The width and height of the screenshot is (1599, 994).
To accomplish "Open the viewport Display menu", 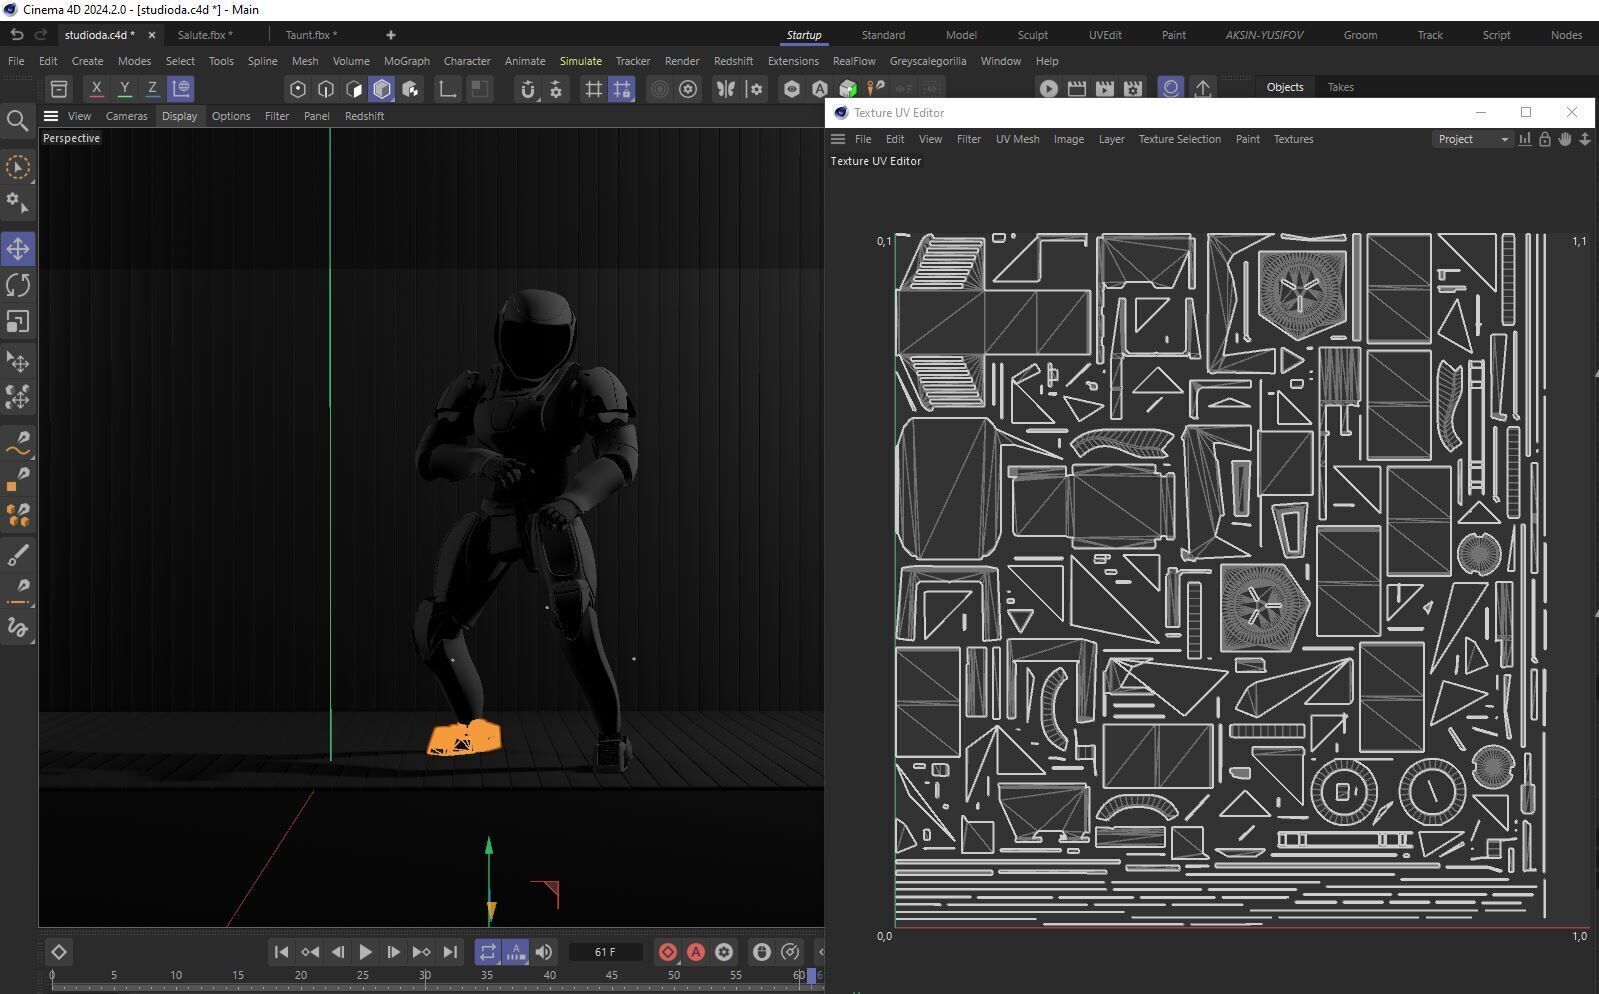I will pos(180,116).
